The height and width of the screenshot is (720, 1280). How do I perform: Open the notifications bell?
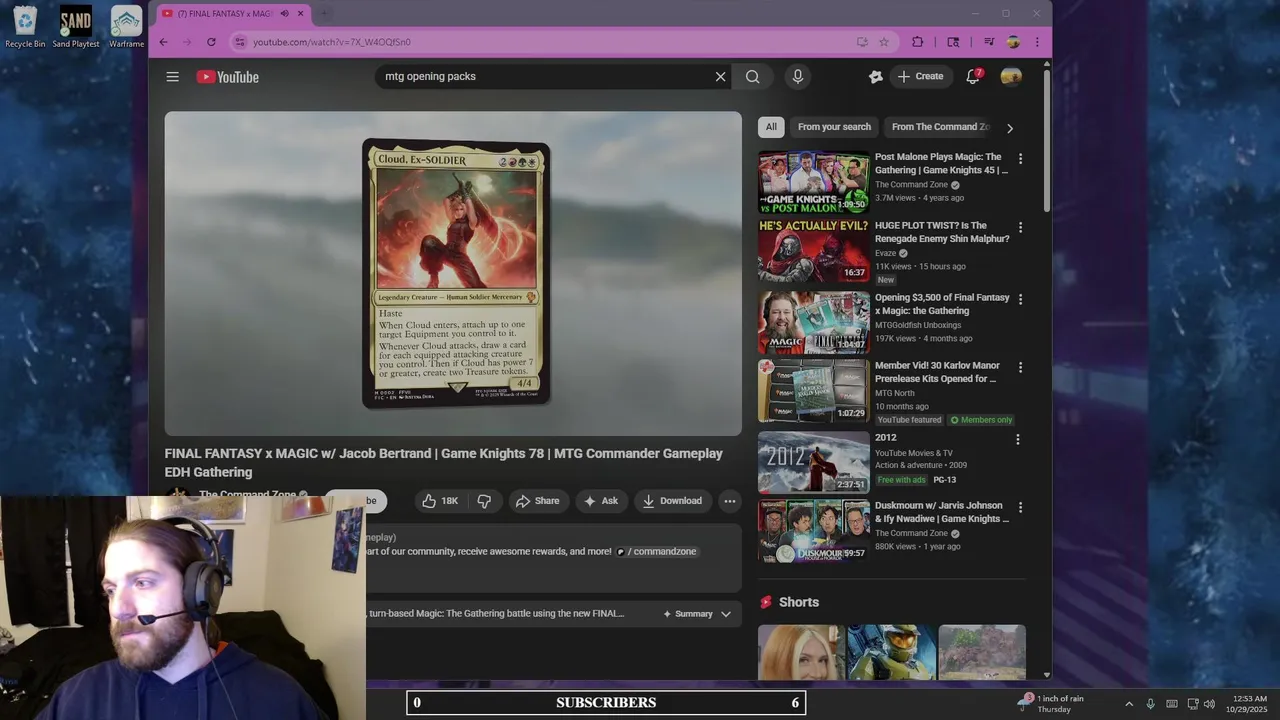tap(973, 77)
